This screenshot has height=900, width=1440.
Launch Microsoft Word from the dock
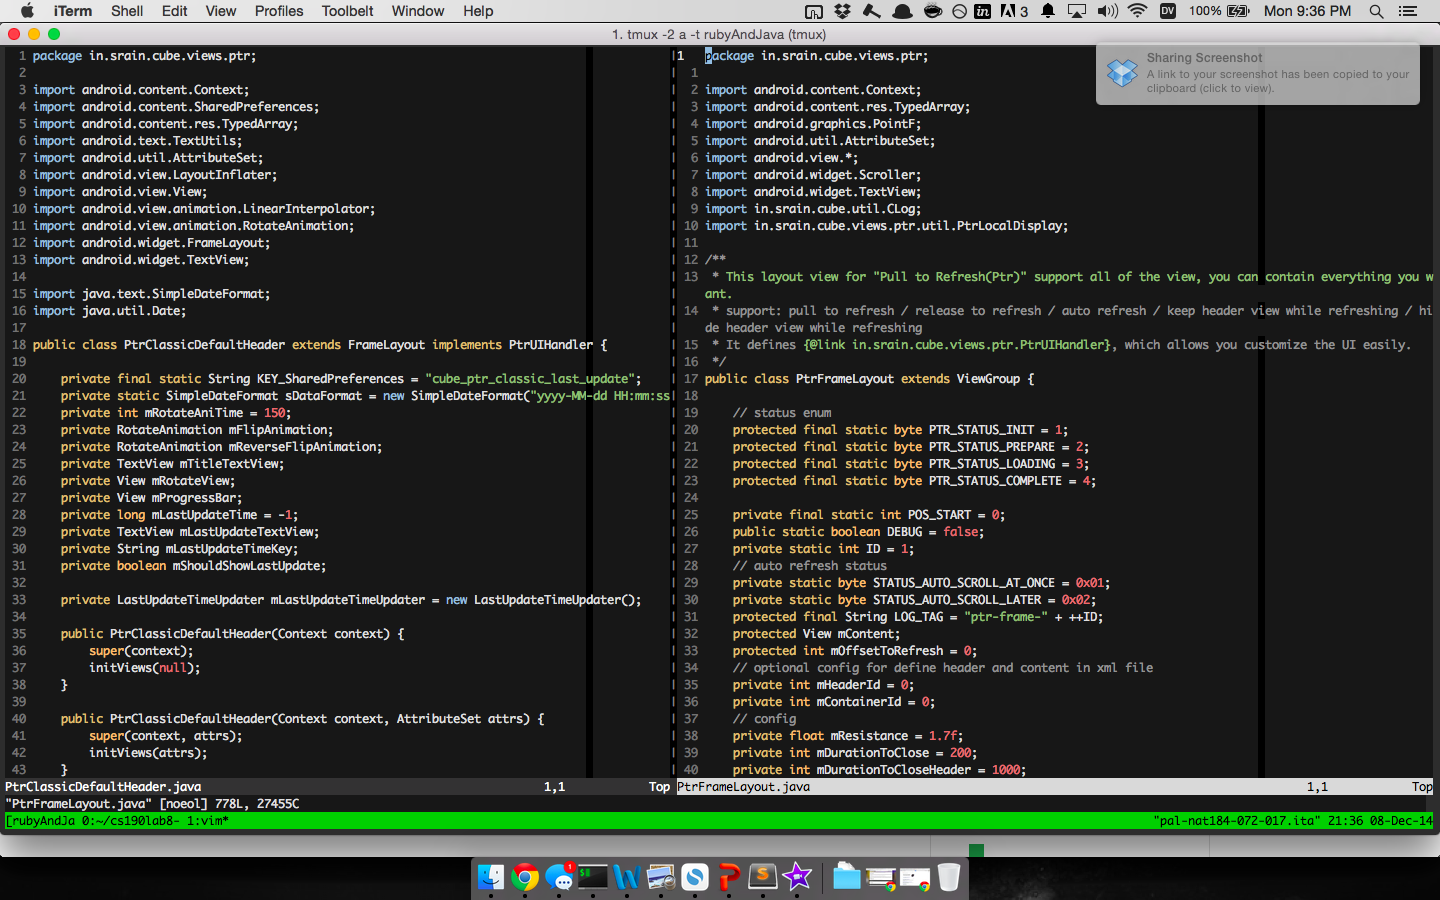(x=627, y=878)
